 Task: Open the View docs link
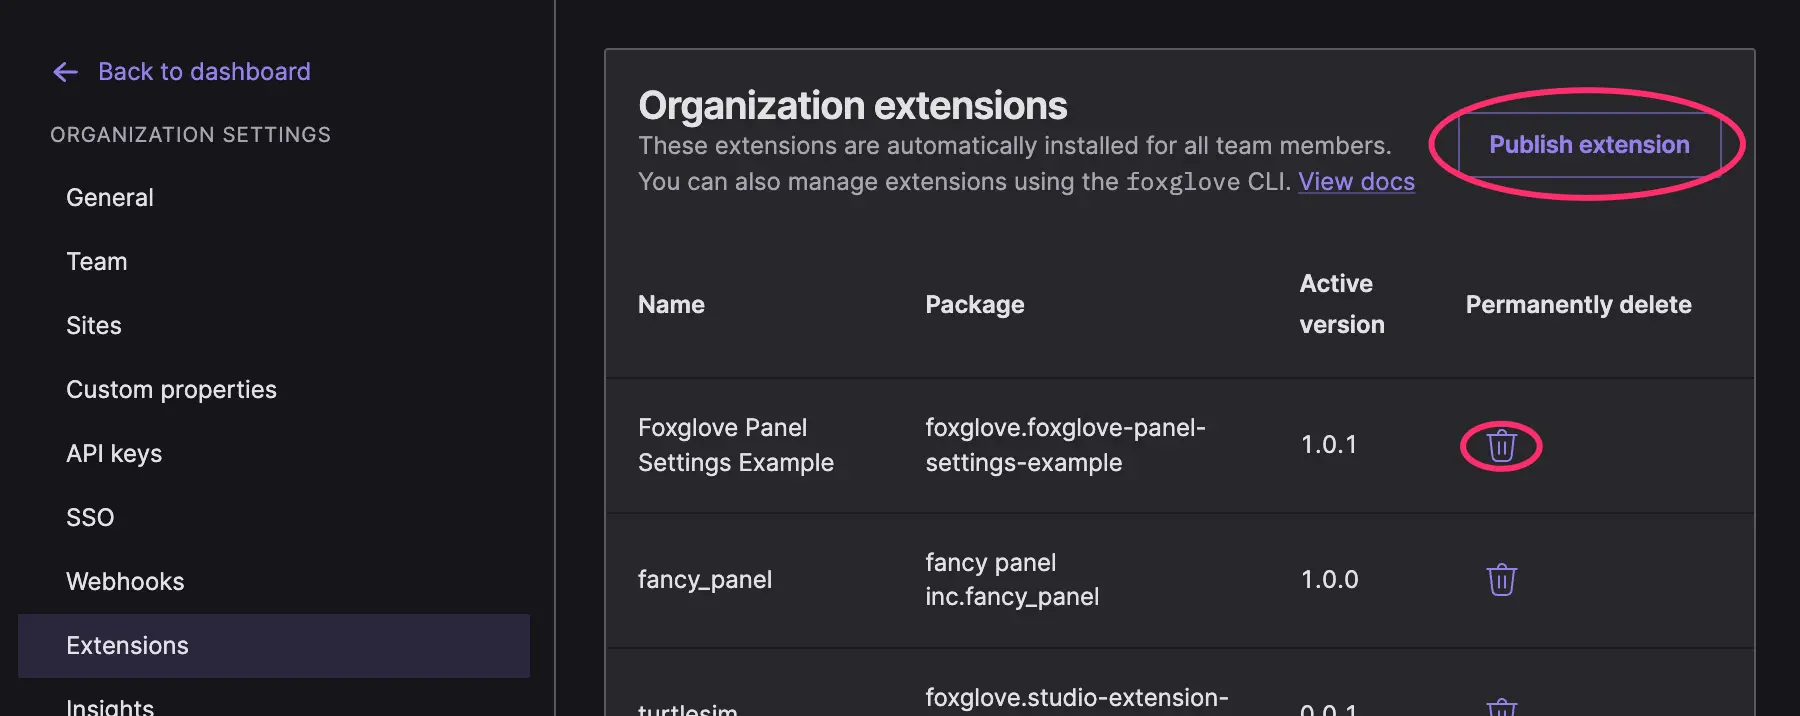(x=1356, y=181)
